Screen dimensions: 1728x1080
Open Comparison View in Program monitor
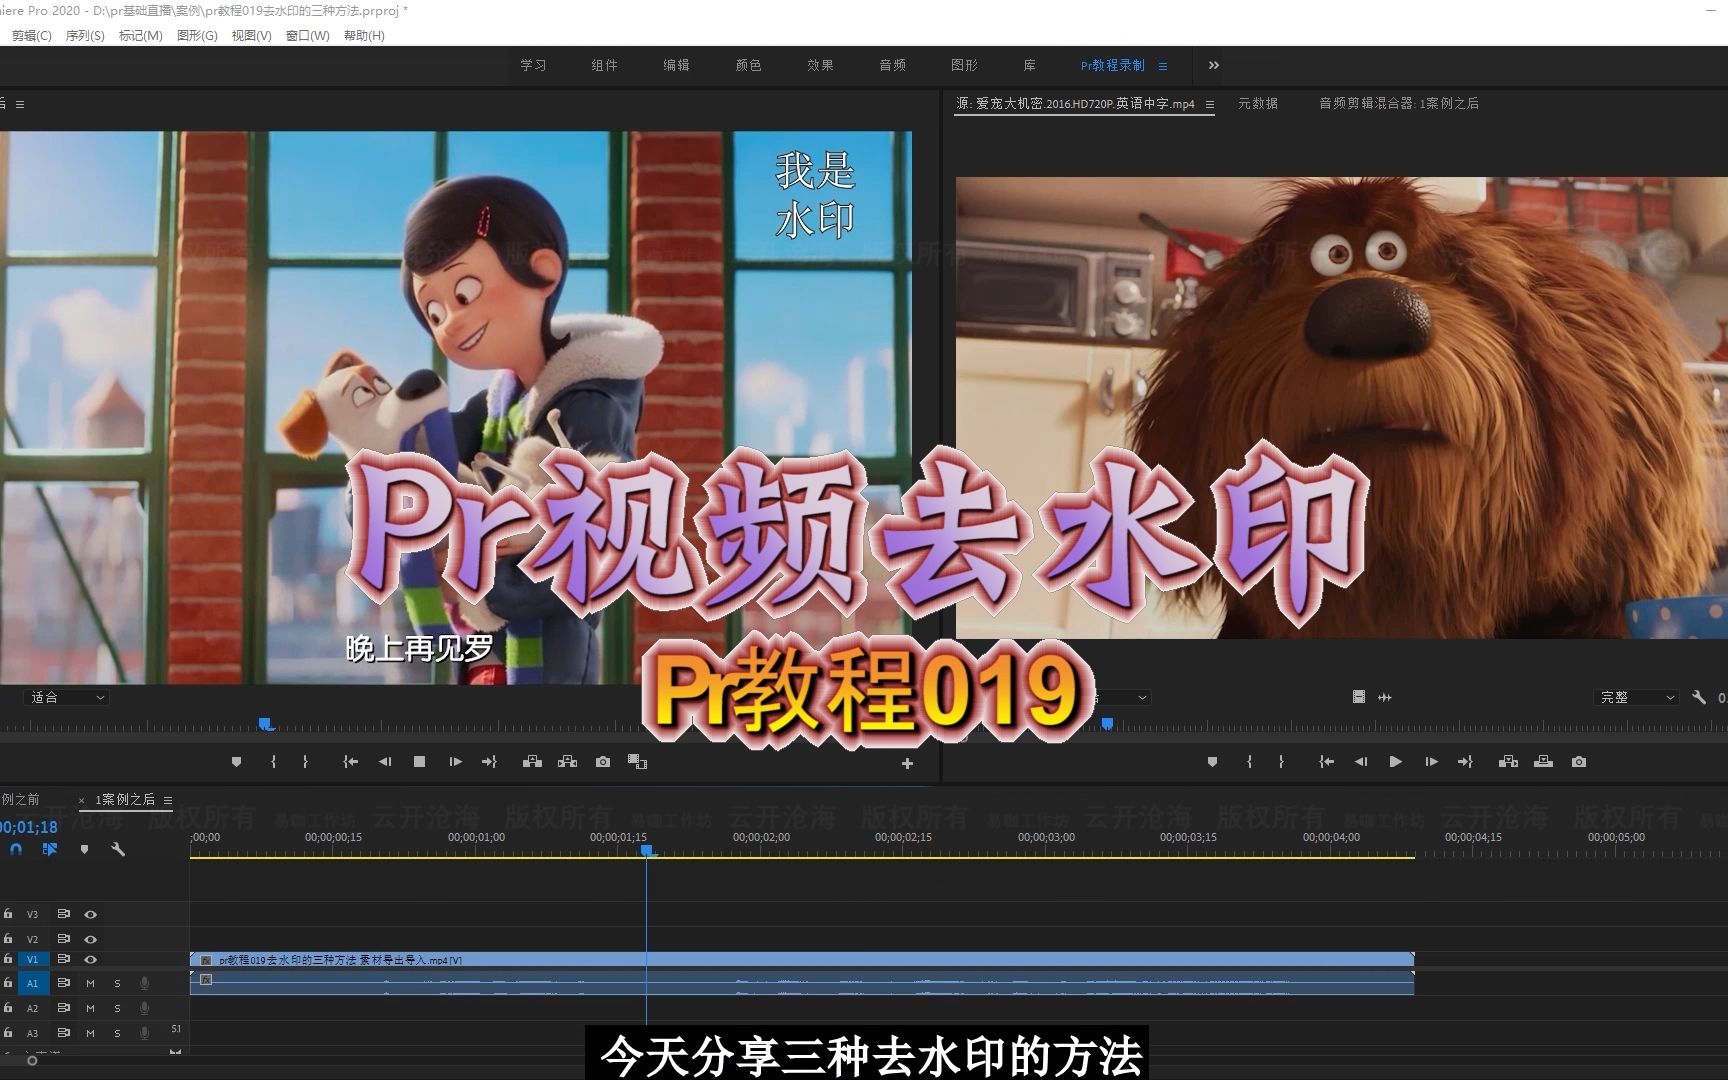[x=637, y=762]
